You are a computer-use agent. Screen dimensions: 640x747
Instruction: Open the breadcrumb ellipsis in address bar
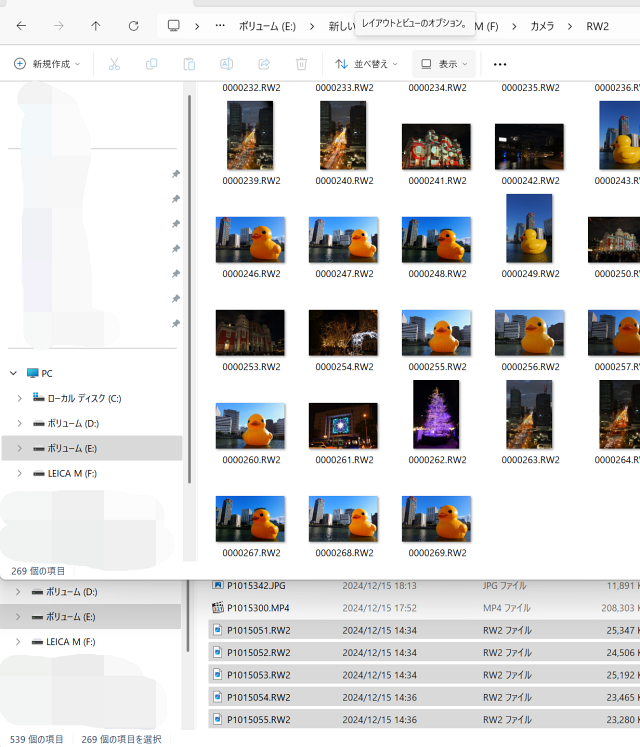coord(220,26)
